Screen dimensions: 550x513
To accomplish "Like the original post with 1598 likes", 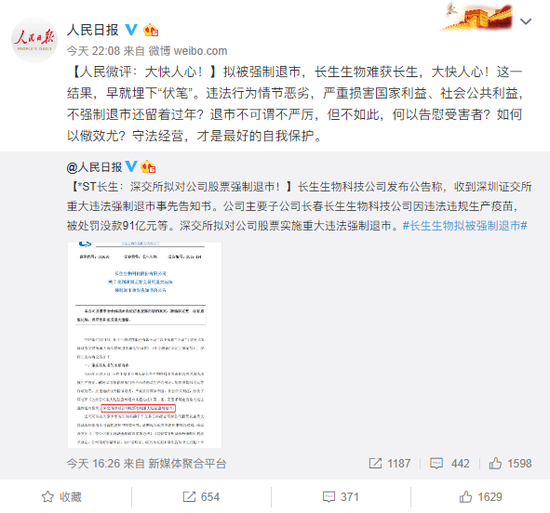I will point(510,464).
